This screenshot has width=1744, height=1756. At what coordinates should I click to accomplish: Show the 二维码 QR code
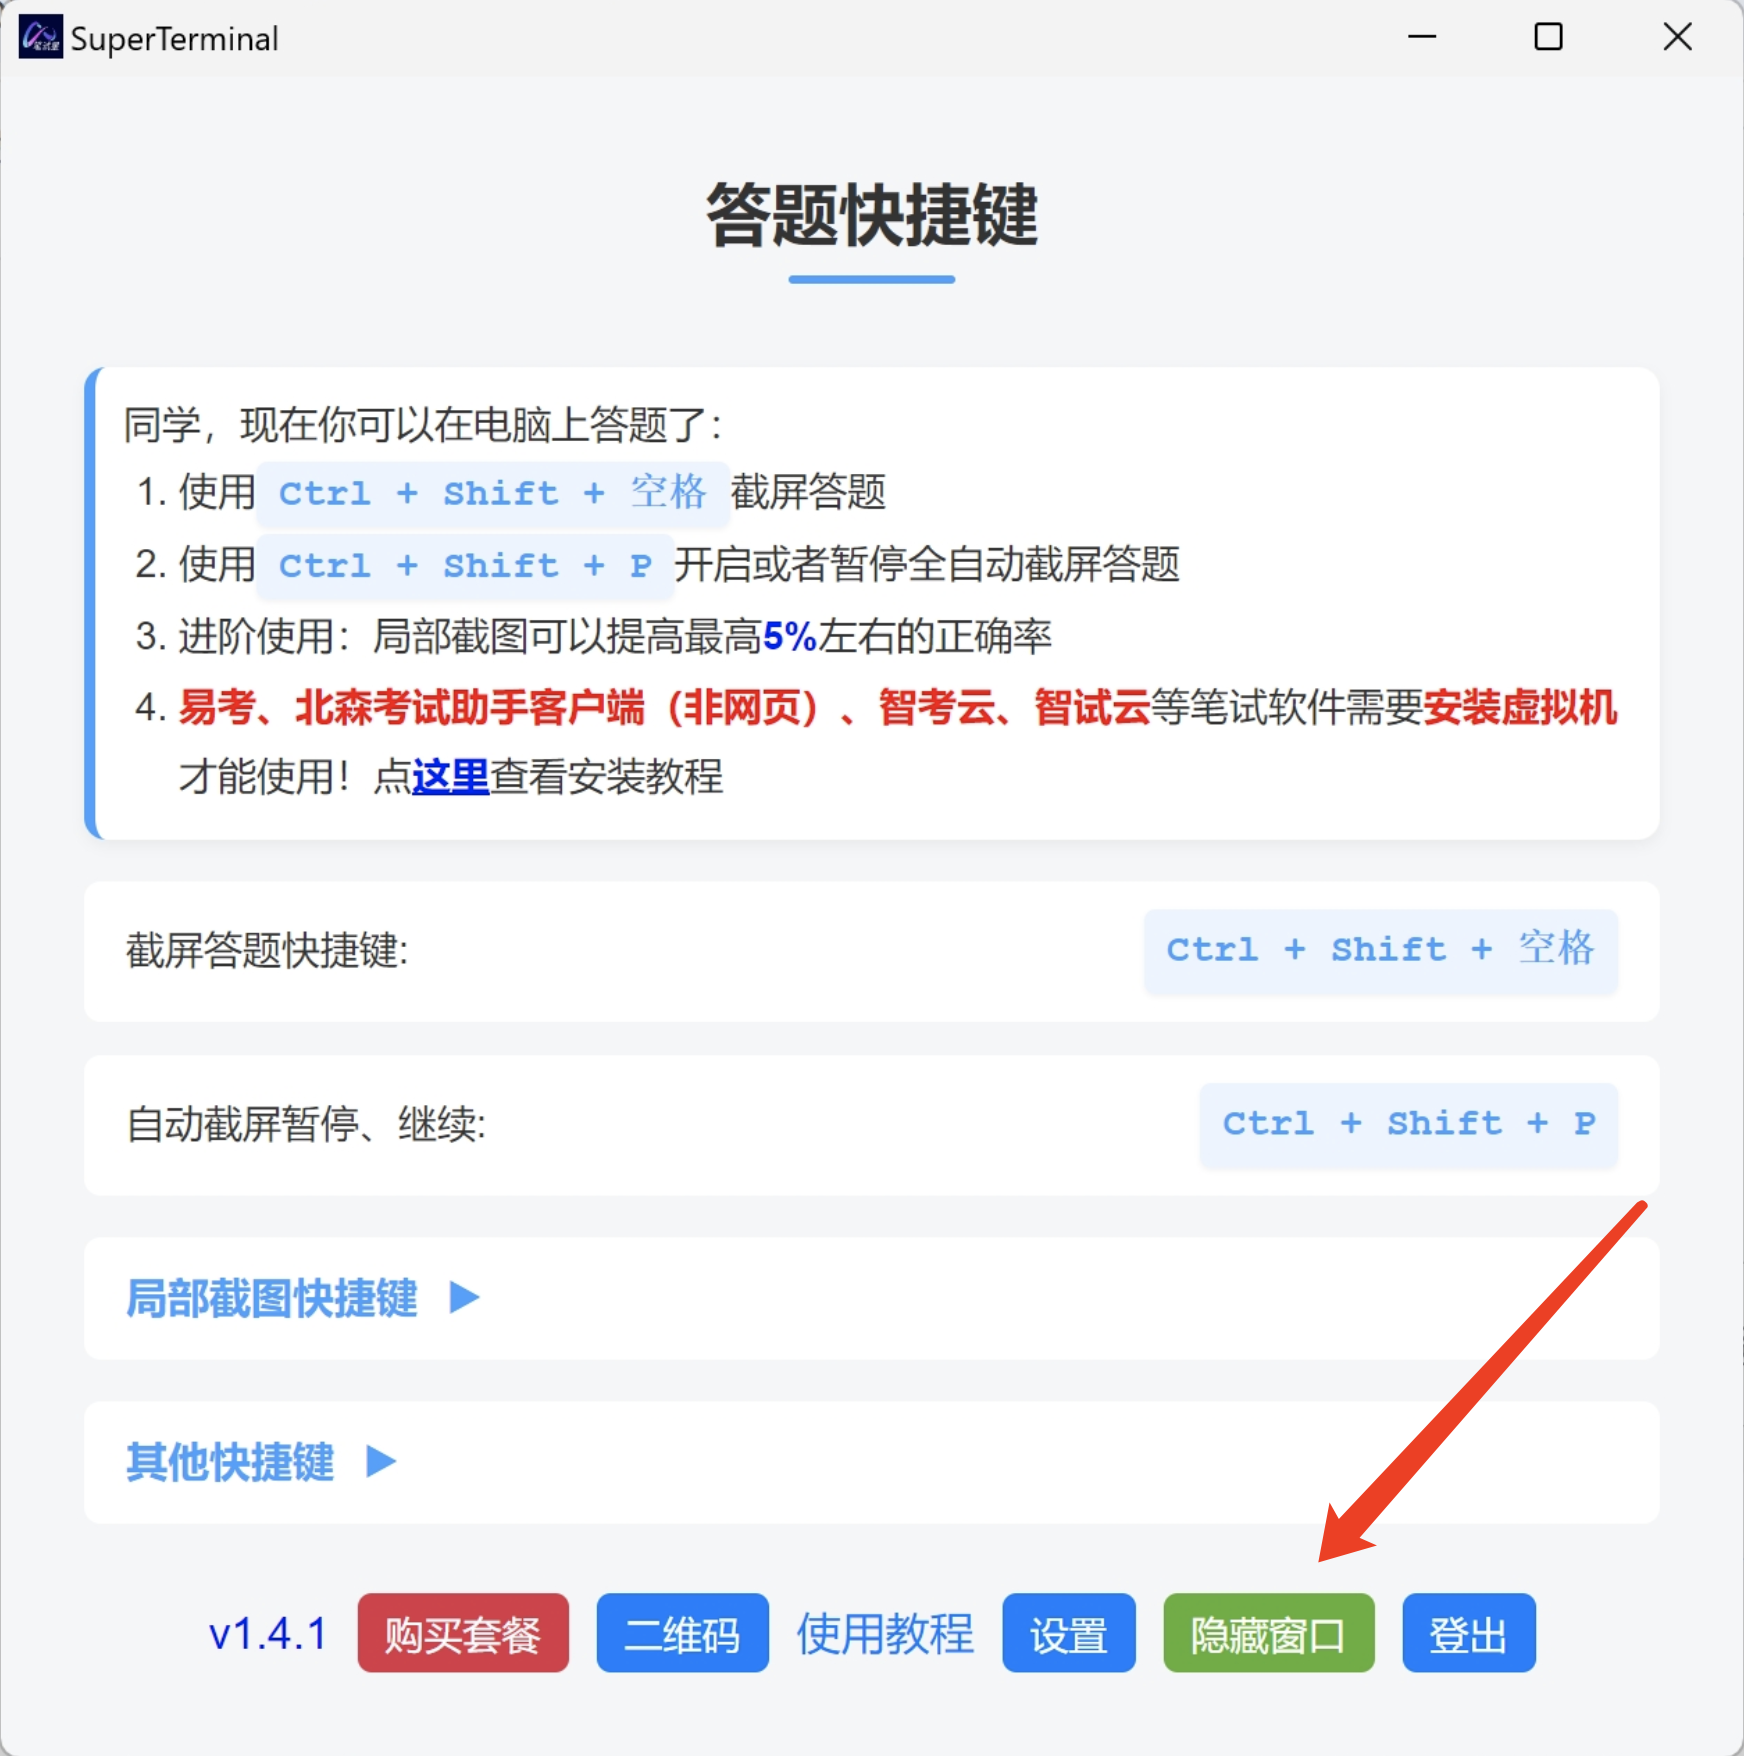[x=682, y=1633]
